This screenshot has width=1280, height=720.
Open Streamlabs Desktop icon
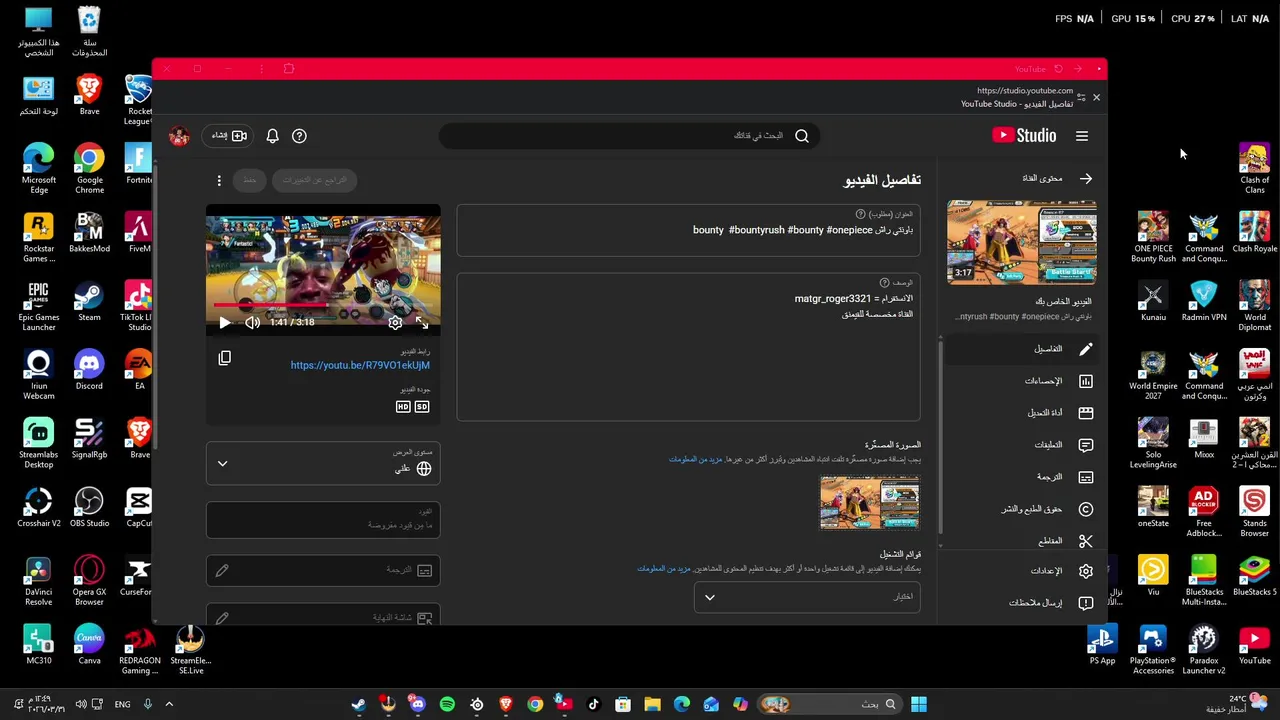[x=38, y=445]
